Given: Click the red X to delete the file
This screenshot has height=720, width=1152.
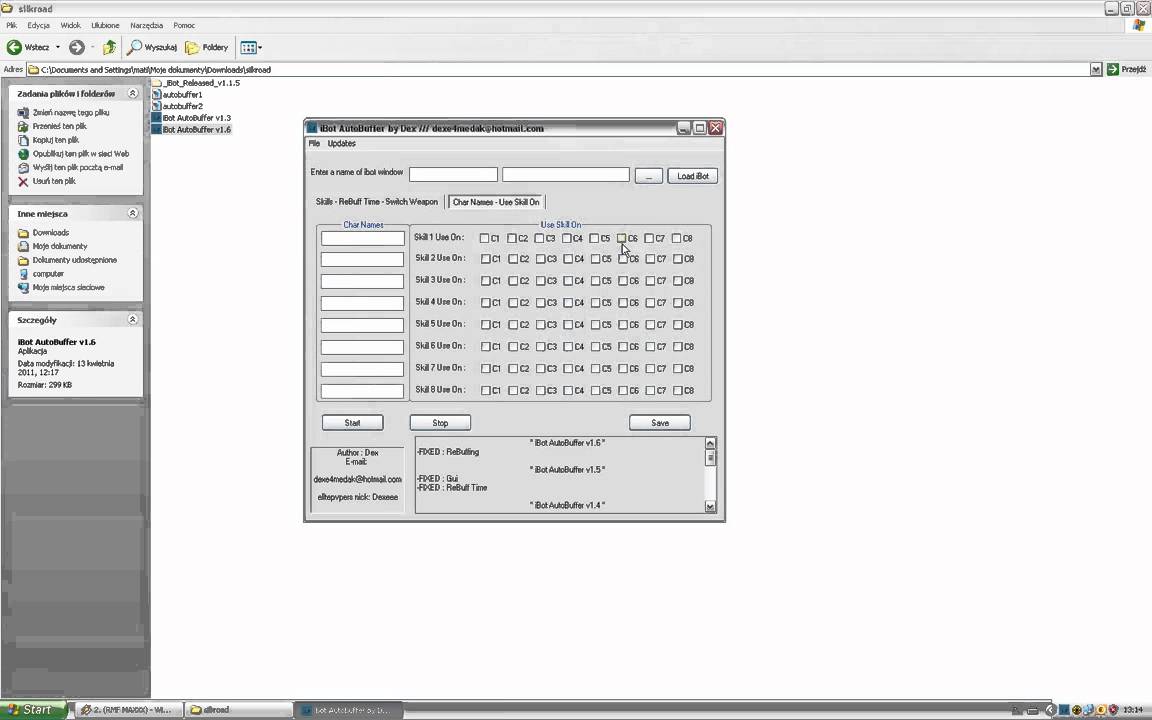Looking at the screenshot, I should pyautogui.click(x=24, y=181).
